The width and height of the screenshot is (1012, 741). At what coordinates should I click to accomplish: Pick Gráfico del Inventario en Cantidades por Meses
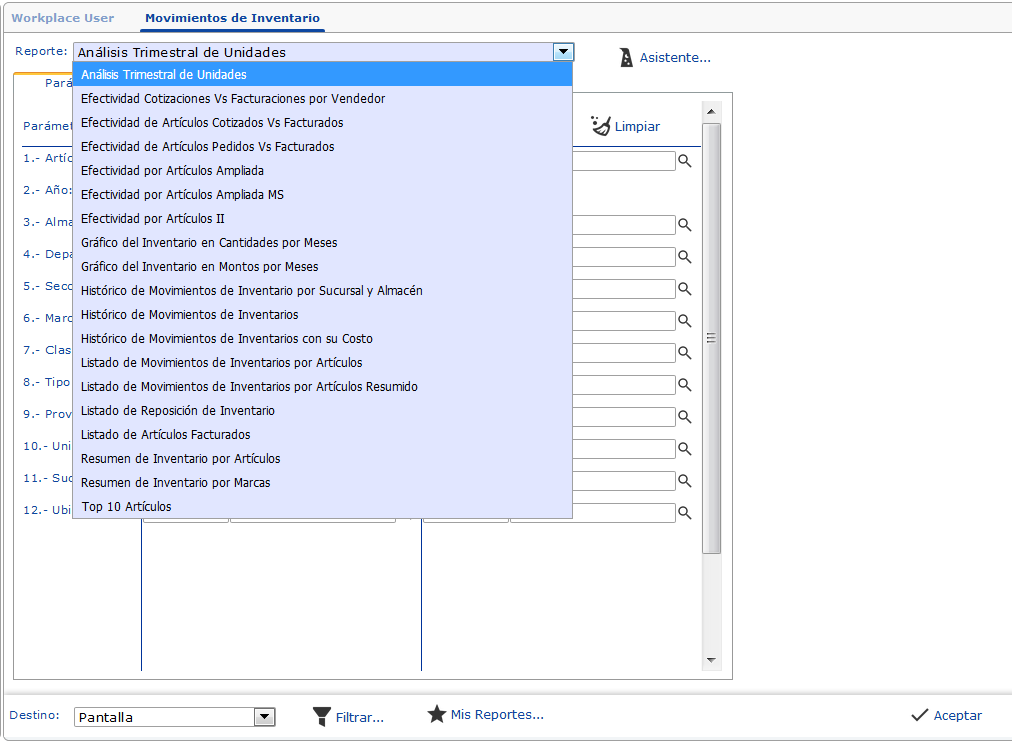[x=323, y=243]
